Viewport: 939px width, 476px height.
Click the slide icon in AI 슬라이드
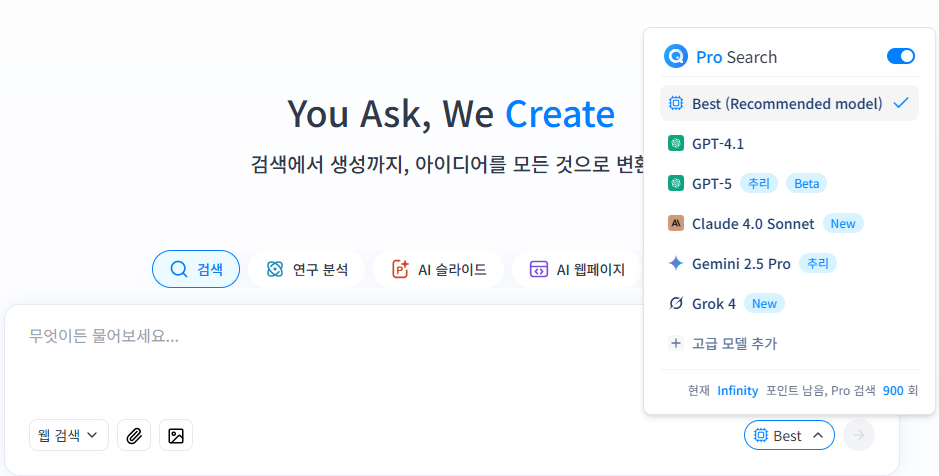tap(400, 269)
